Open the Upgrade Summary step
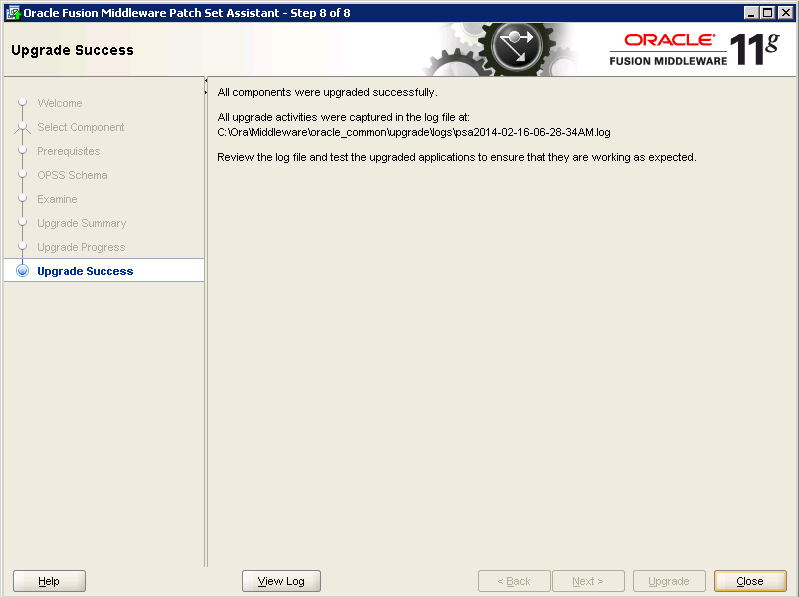Image resolution: width=799 pixels, height=597 pixels. [82, 223]
